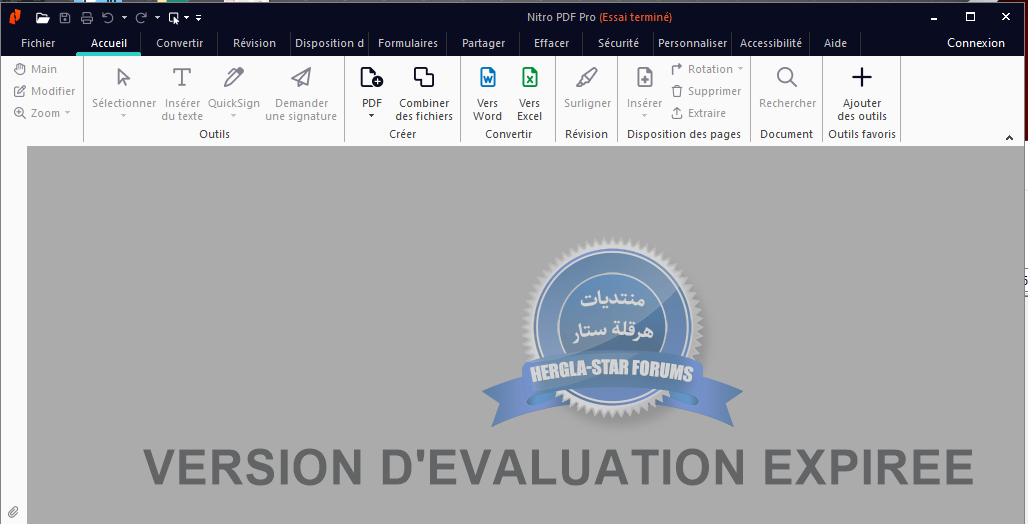Click the Insérer du texte tool

click(x=182, y=93)
